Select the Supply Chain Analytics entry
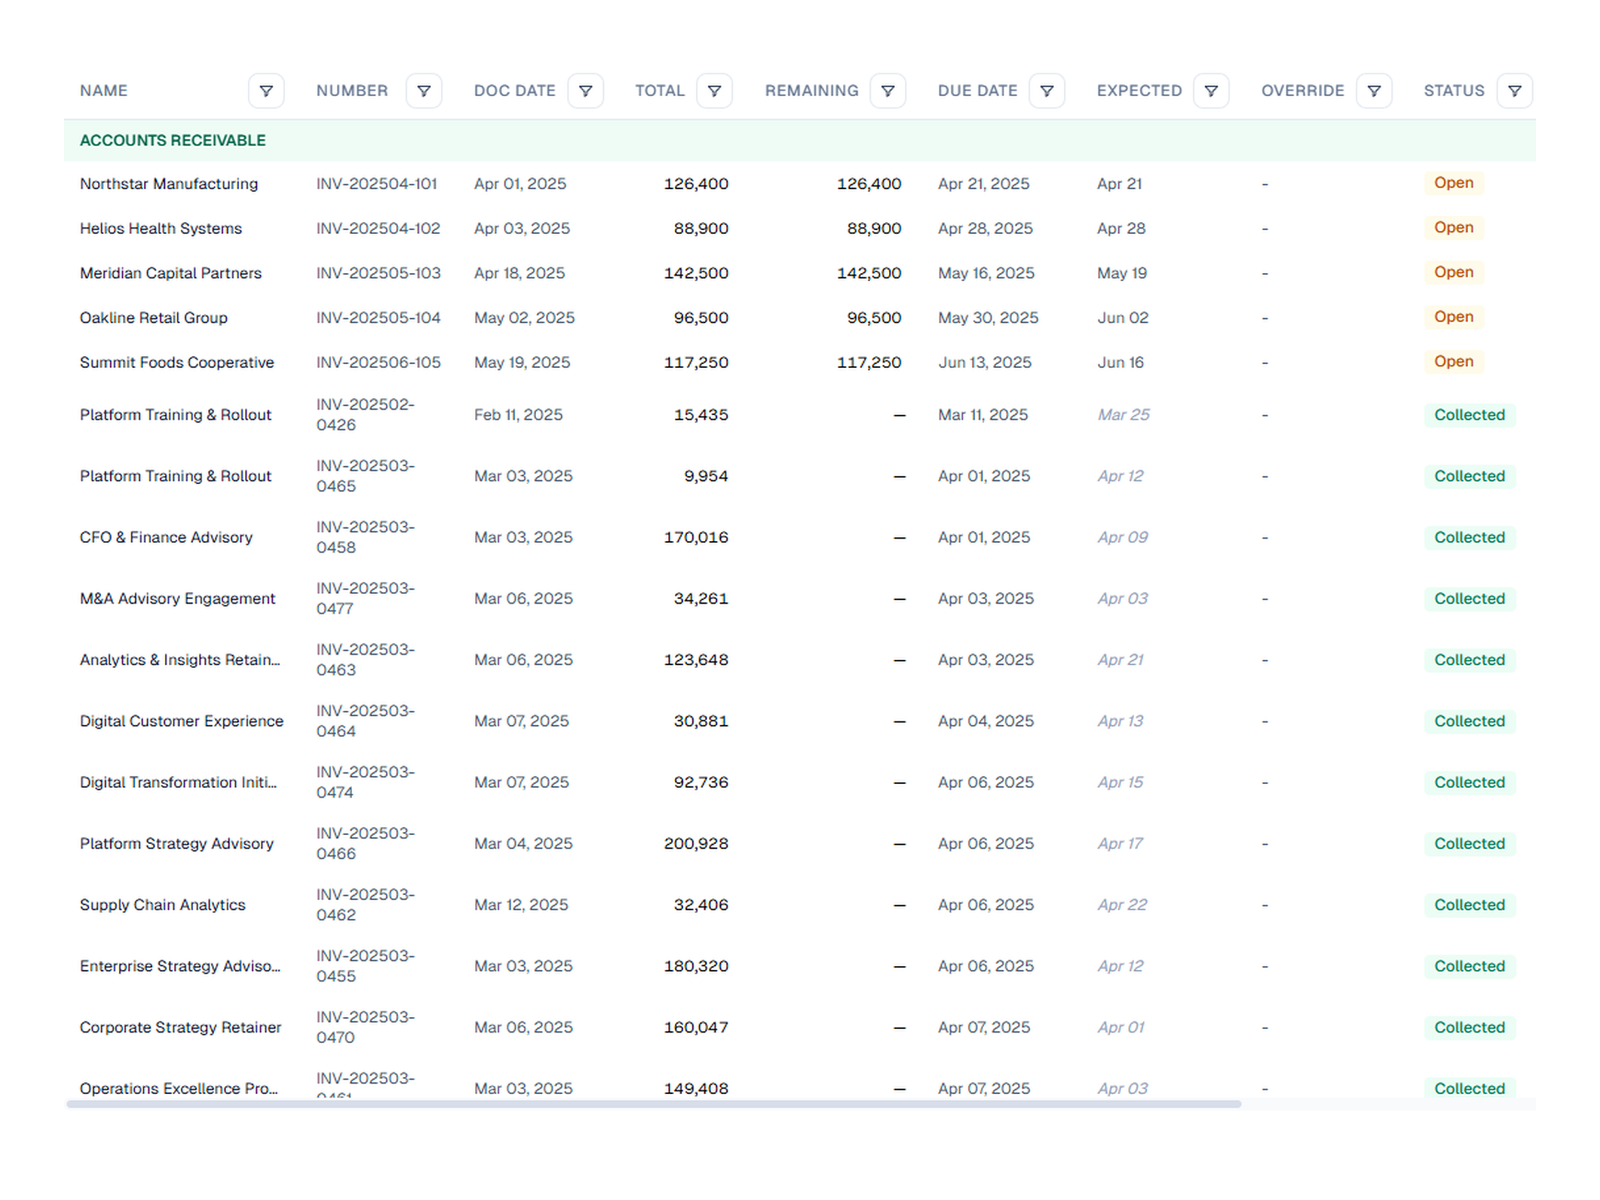 click(163, 905)
